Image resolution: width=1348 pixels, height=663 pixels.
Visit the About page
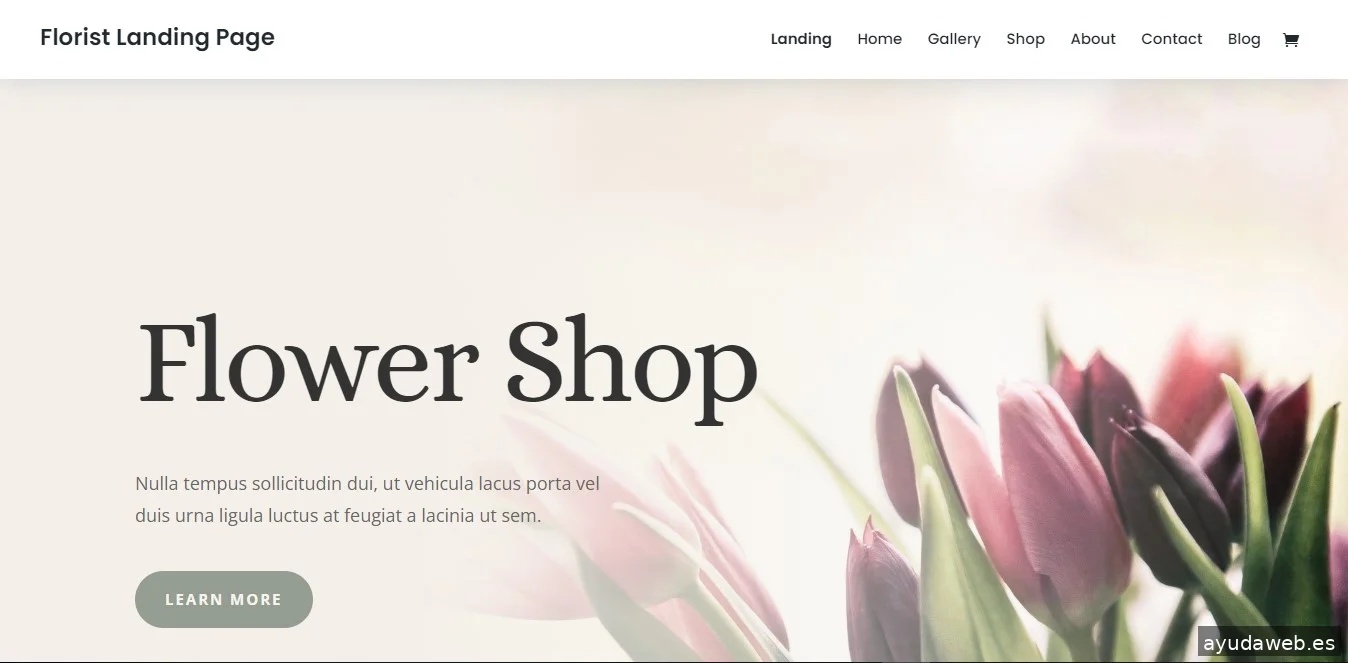click(1093, 39)
